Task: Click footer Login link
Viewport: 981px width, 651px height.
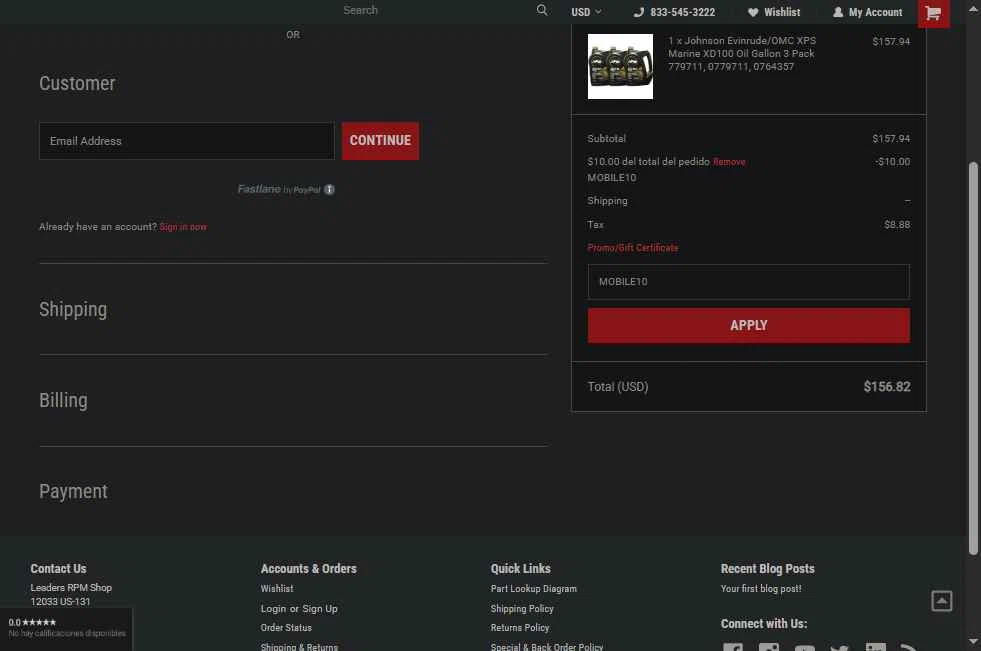Action: 273,608
